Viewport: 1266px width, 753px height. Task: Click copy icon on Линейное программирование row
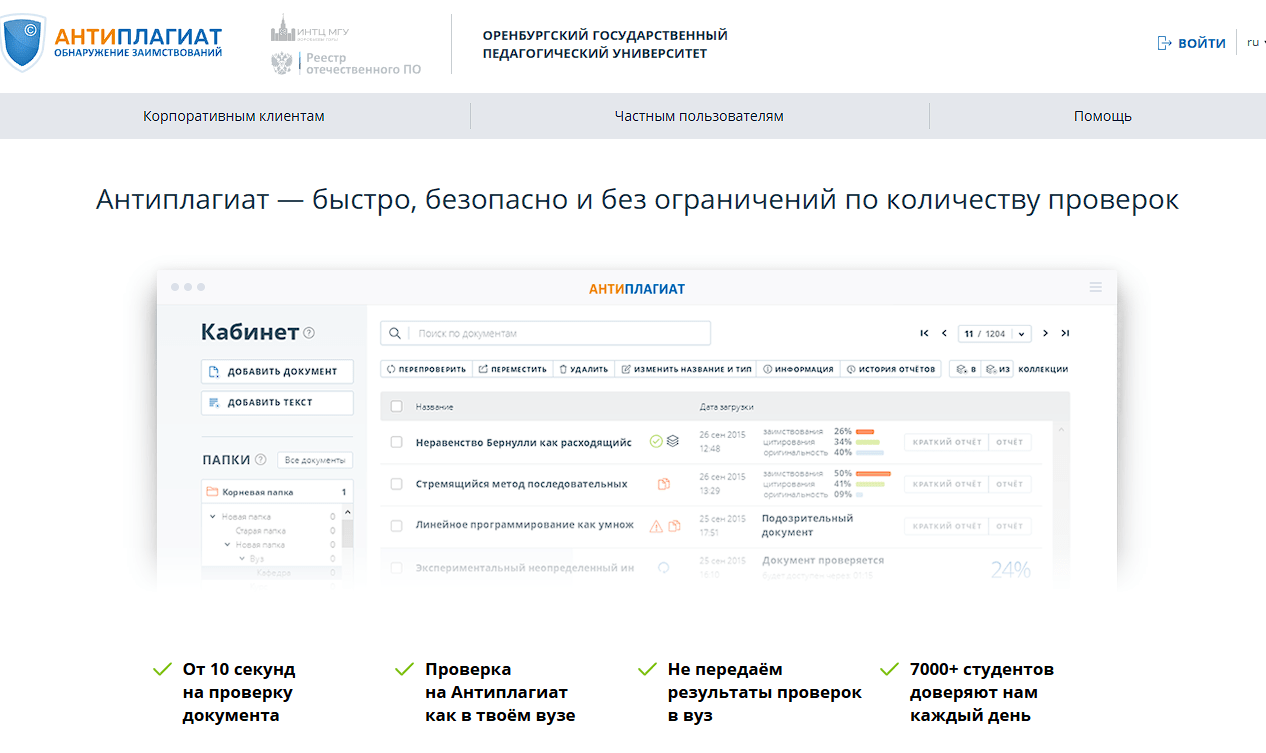[674, 525]
